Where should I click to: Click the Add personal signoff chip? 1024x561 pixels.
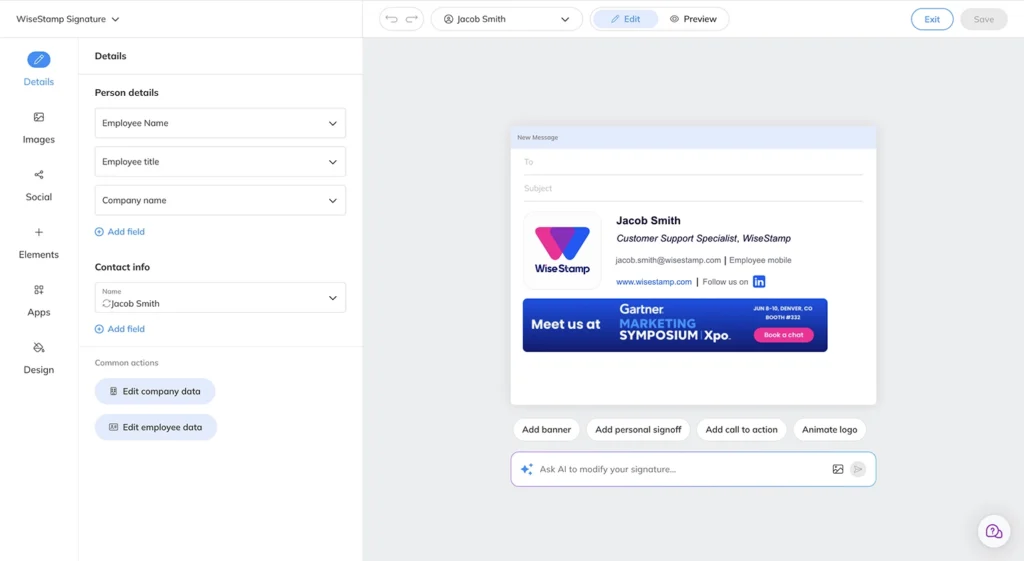tap(638, 430)
